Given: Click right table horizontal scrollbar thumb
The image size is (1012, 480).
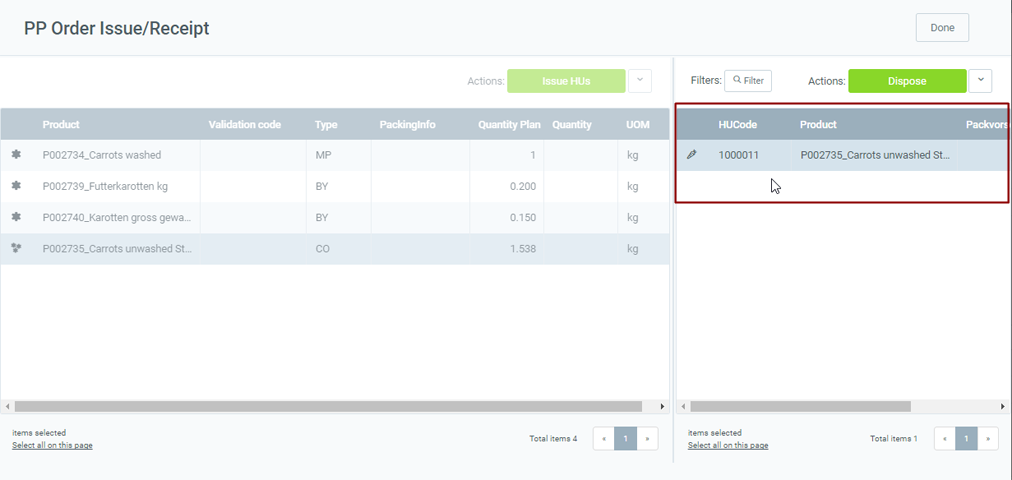Looking at the screenshot, I should [800, 406].
